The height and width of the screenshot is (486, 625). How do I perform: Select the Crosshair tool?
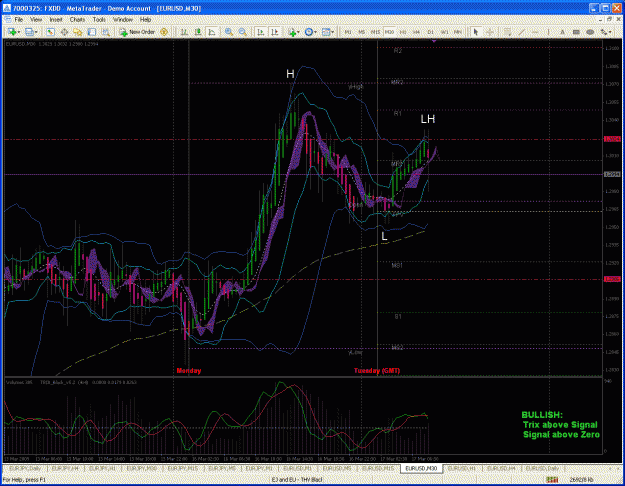[x=489, y=32]
